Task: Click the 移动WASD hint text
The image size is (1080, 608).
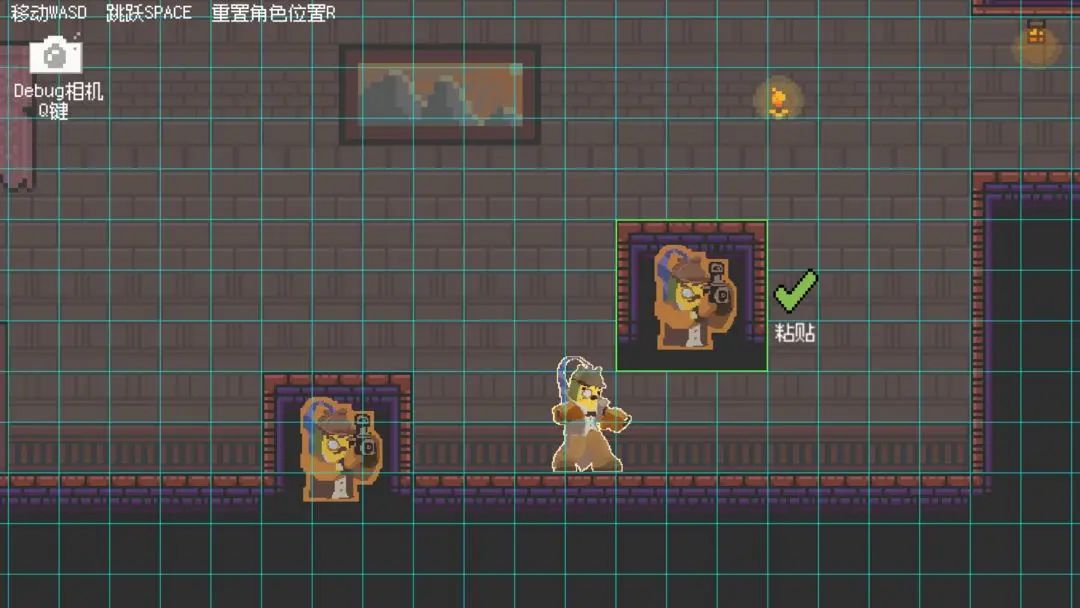Action: click(x=49, y=12)
